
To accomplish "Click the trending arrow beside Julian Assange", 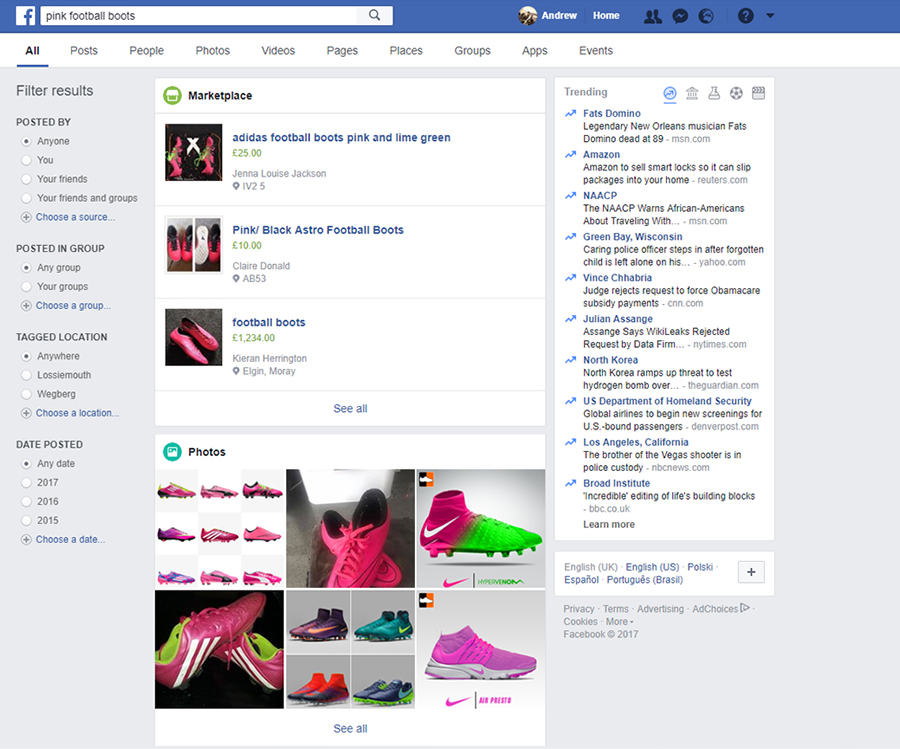I will point(571,319).
